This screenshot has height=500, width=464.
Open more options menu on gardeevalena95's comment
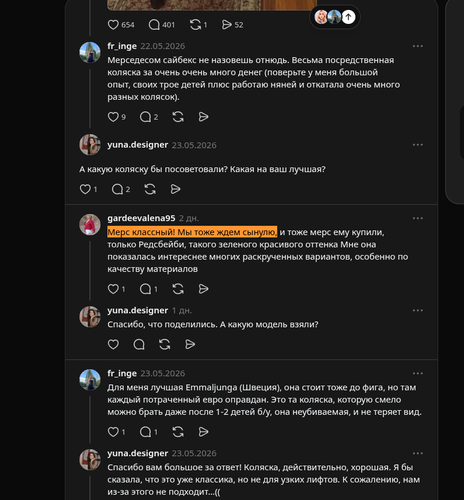tap(418, 218)
